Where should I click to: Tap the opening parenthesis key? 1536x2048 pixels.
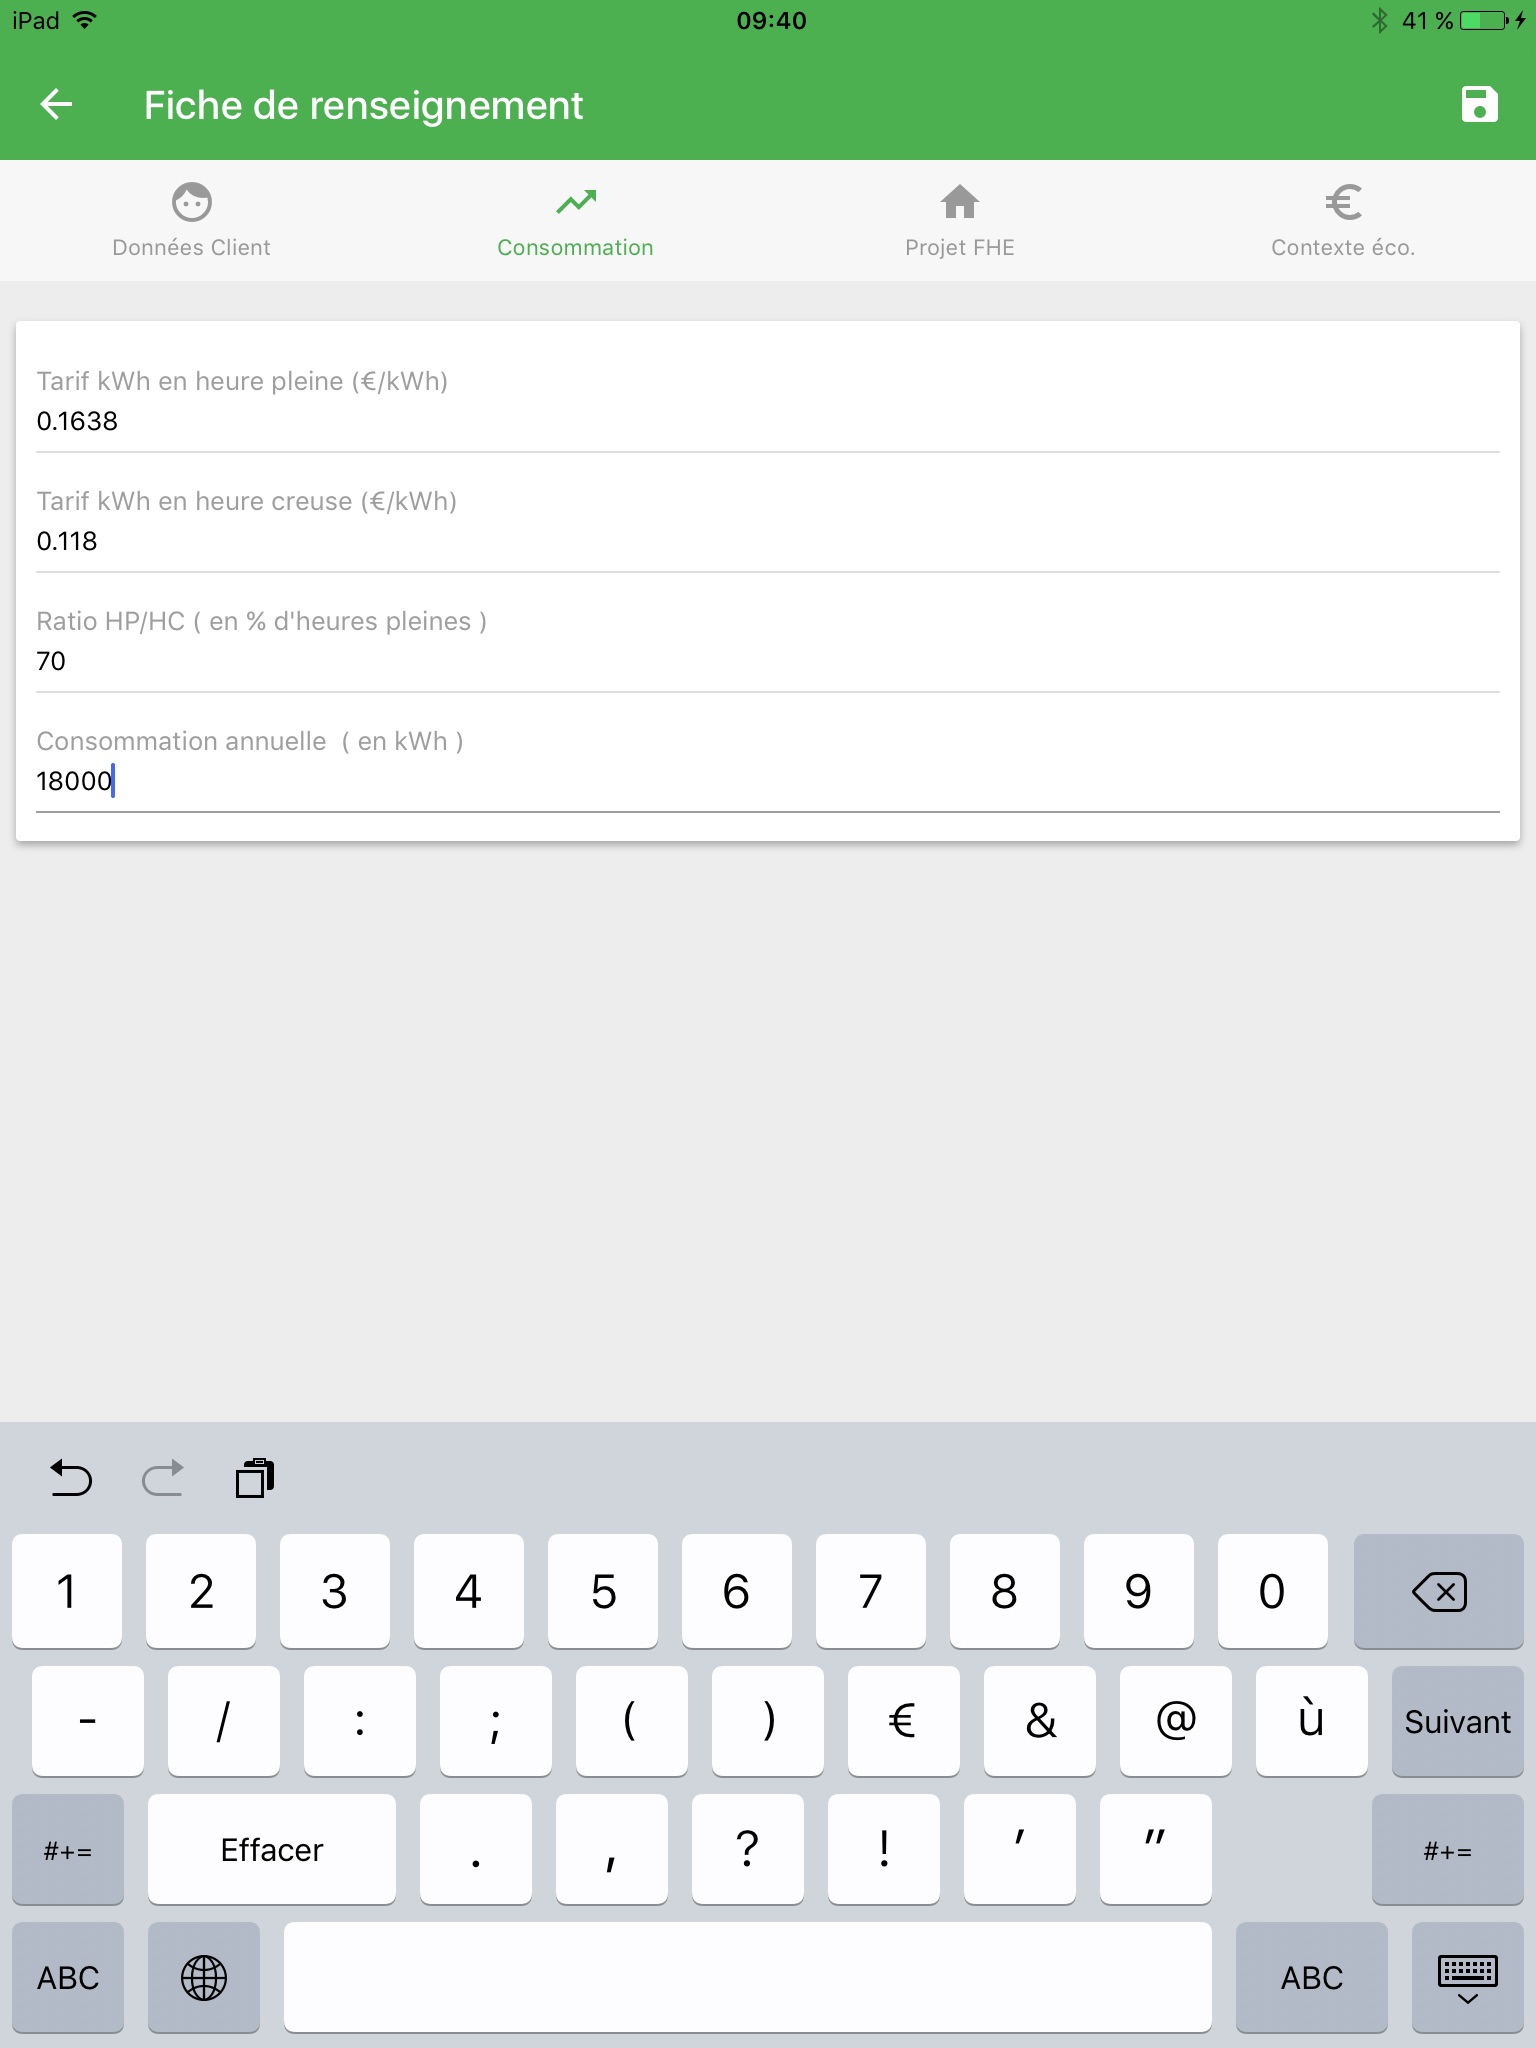pyautogui.click(x=632, y=1721)
